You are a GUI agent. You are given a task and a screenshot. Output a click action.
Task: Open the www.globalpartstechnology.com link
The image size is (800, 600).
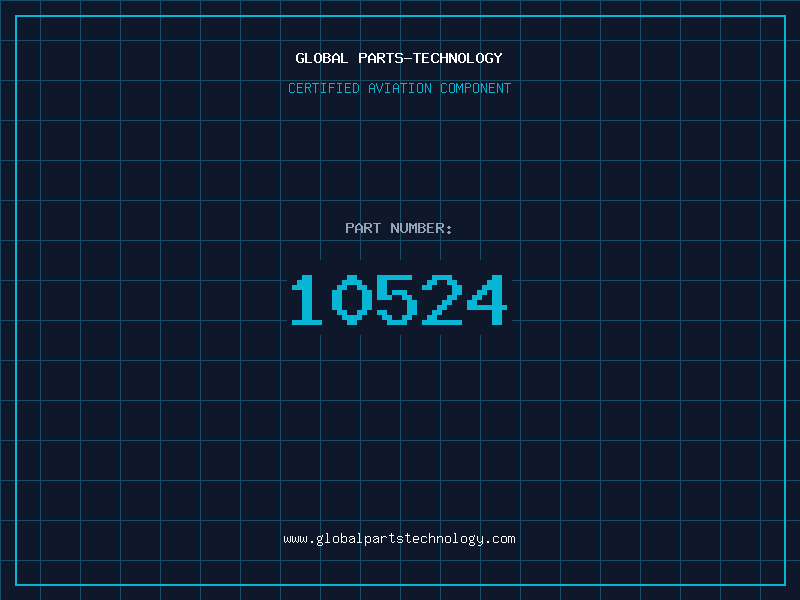pyautogui.click(x=399, y=539)
